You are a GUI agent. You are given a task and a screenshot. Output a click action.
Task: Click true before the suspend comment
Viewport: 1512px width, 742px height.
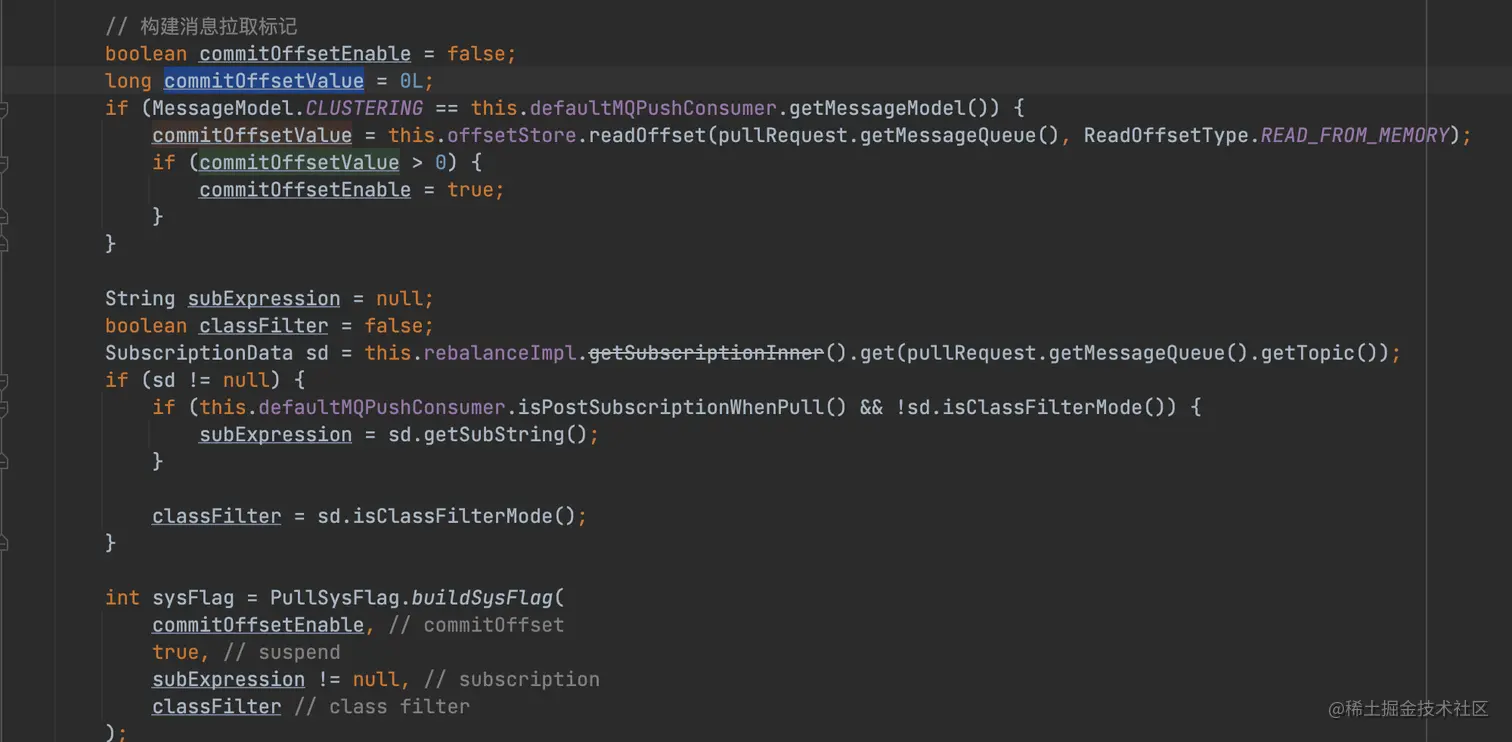[x=176, y=652]
